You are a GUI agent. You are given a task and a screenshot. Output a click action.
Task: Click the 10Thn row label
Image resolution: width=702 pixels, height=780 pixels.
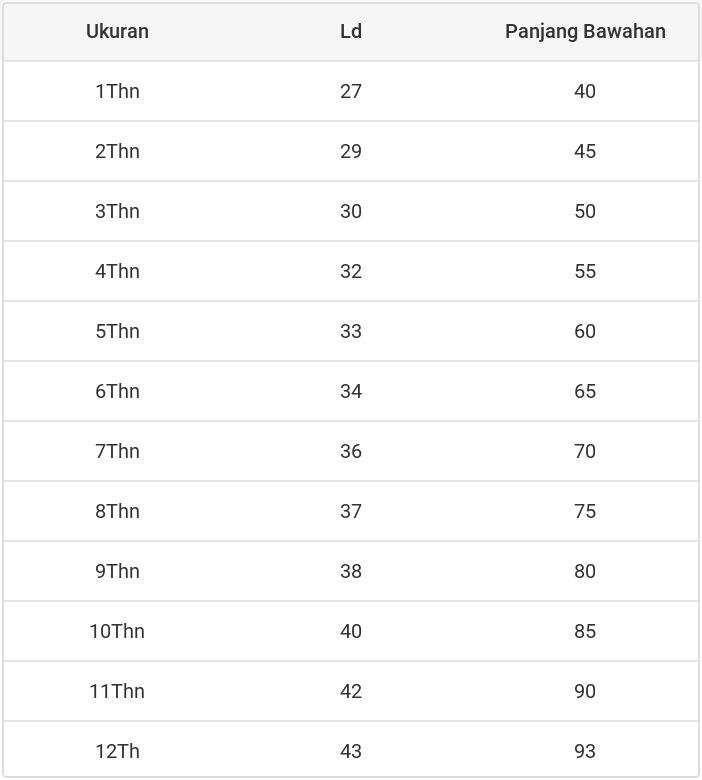point(117,631)
